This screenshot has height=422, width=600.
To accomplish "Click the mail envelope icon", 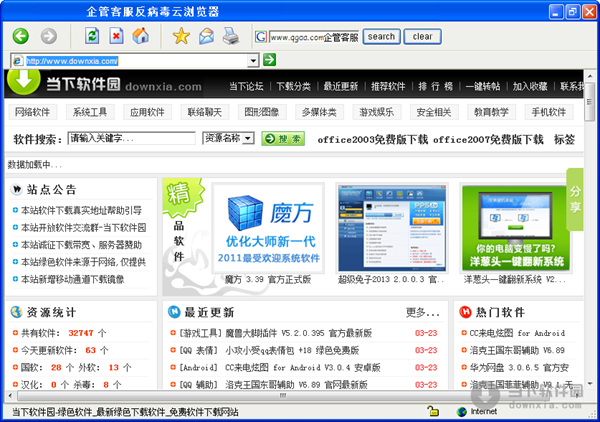I will point(206,36).
